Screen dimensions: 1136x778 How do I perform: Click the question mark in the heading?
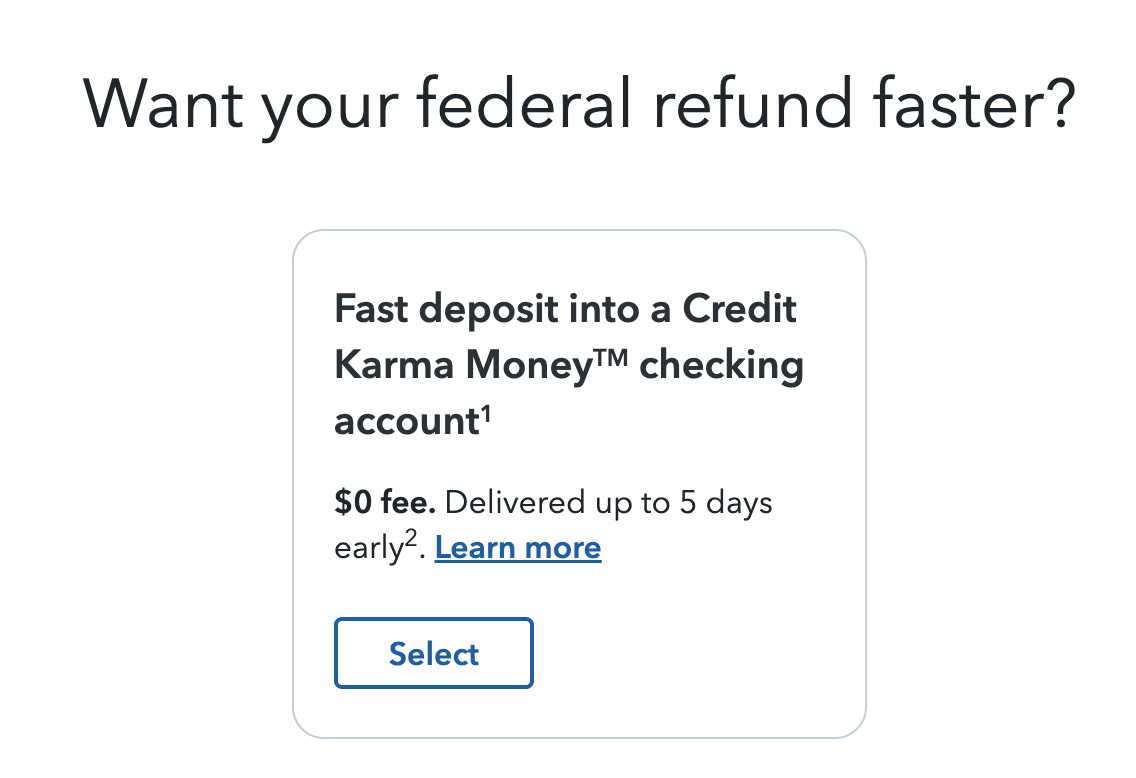coord(1055,102)
